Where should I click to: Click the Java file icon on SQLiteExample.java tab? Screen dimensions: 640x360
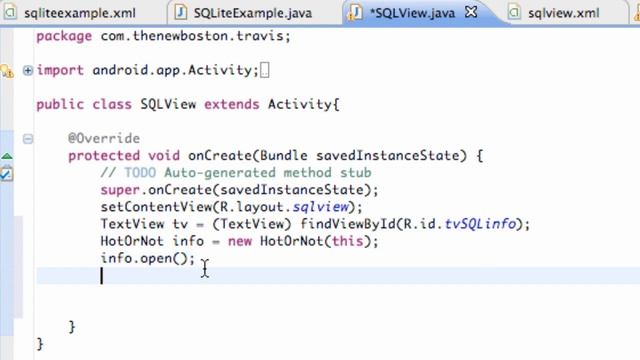pyautogui.click(x=180, y=13)
